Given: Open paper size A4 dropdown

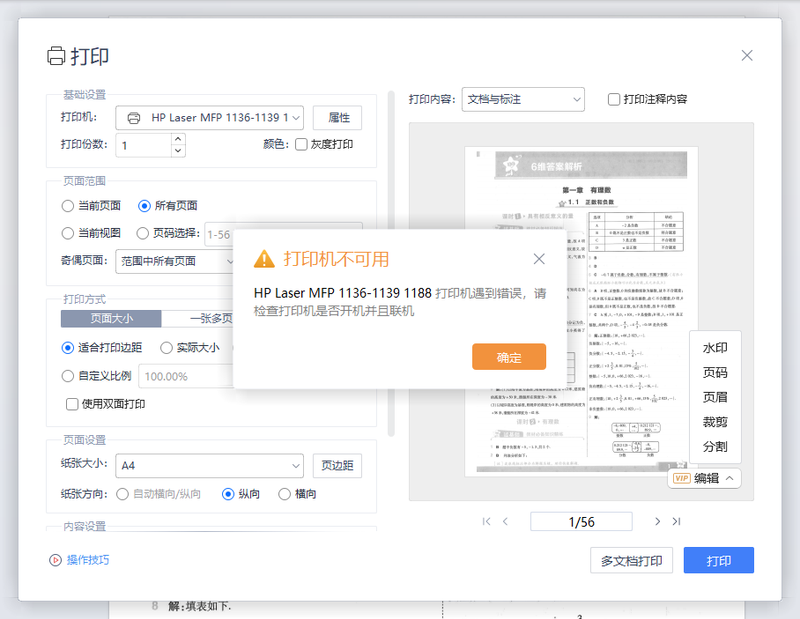Looking at the screenshot, I should [209, 465].
